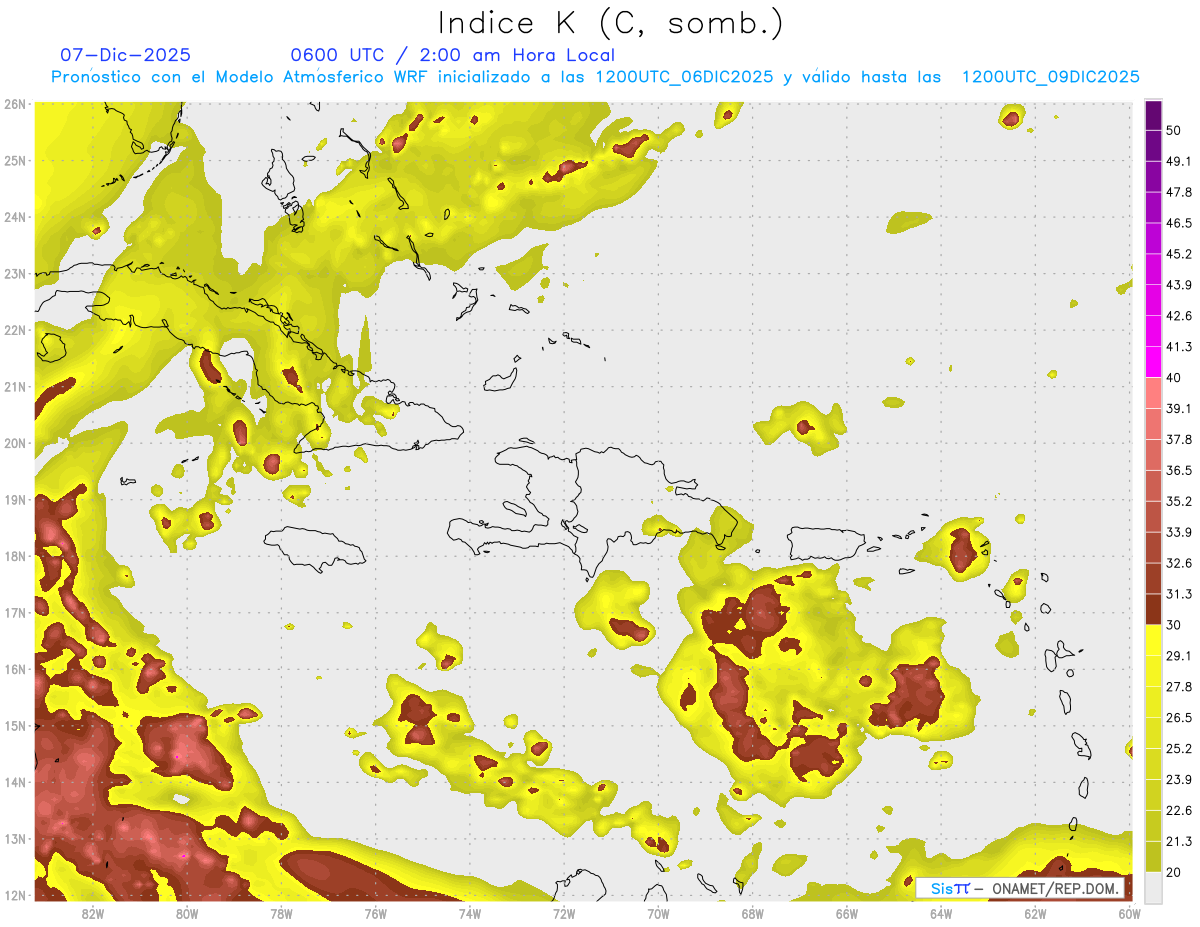Click the '0600 UTC / 2:00 am Hora Local' text
Viewport: 1200px width, 927px height.
coord(452,55)
